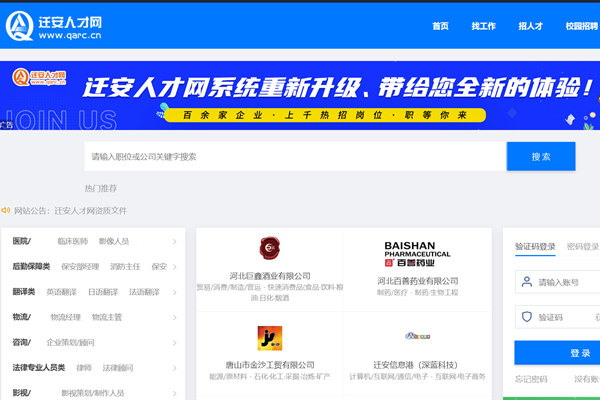Focus the 请输入账号 input field
This screenshot has height=400, width=600.
click(558, 282)
